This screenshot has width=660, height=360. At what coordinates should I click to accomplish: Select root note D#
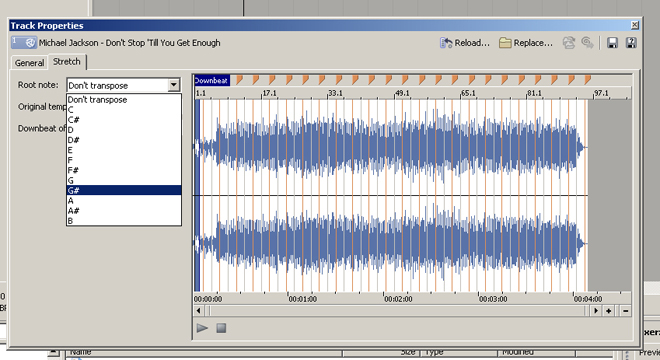point(124,140)
